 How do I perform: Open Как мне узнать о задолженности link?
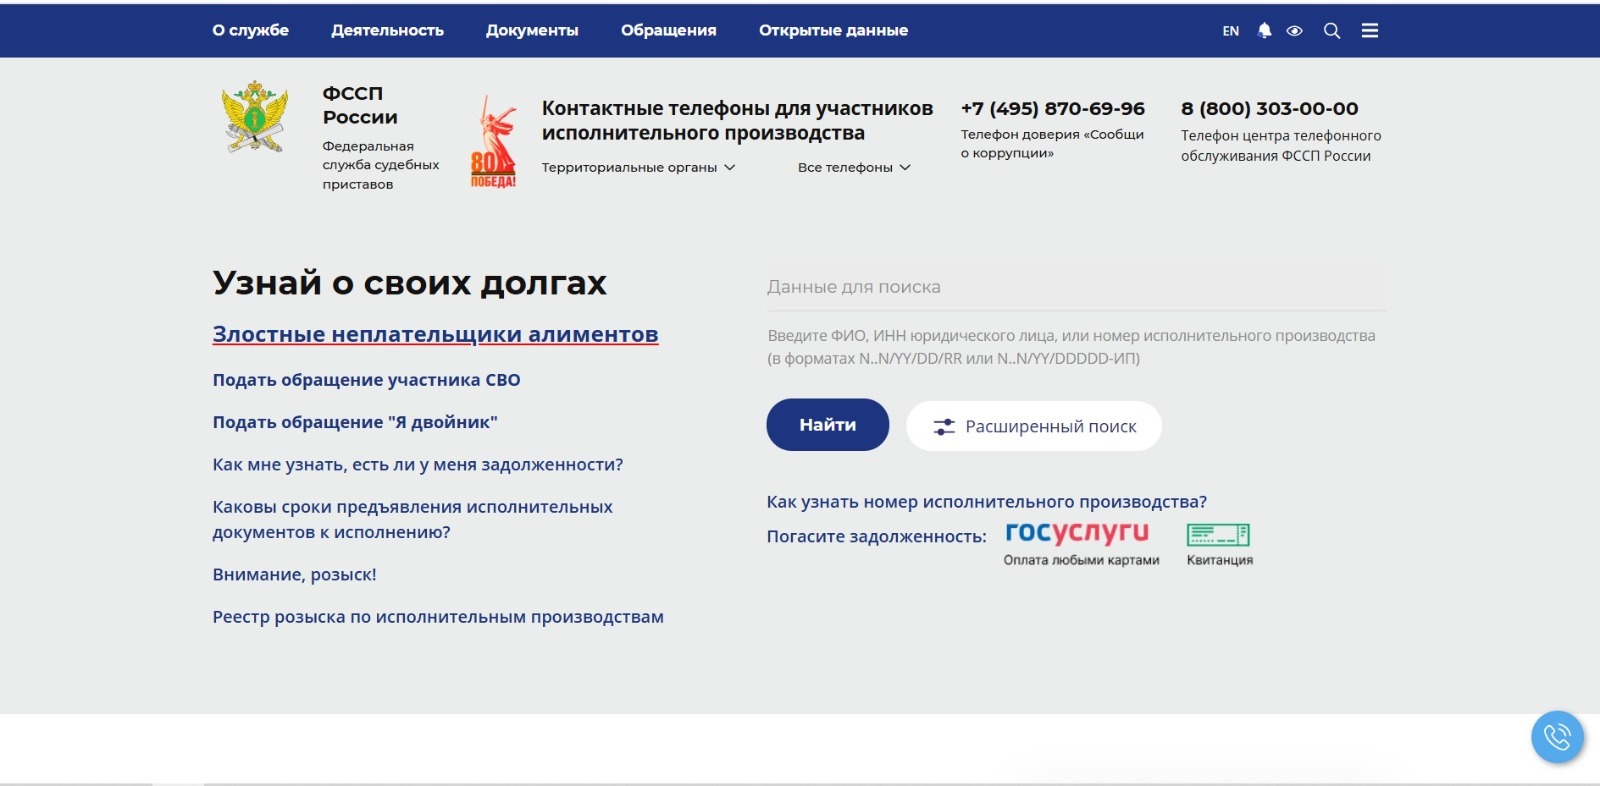pyautogui.click(x=418, y=464)
